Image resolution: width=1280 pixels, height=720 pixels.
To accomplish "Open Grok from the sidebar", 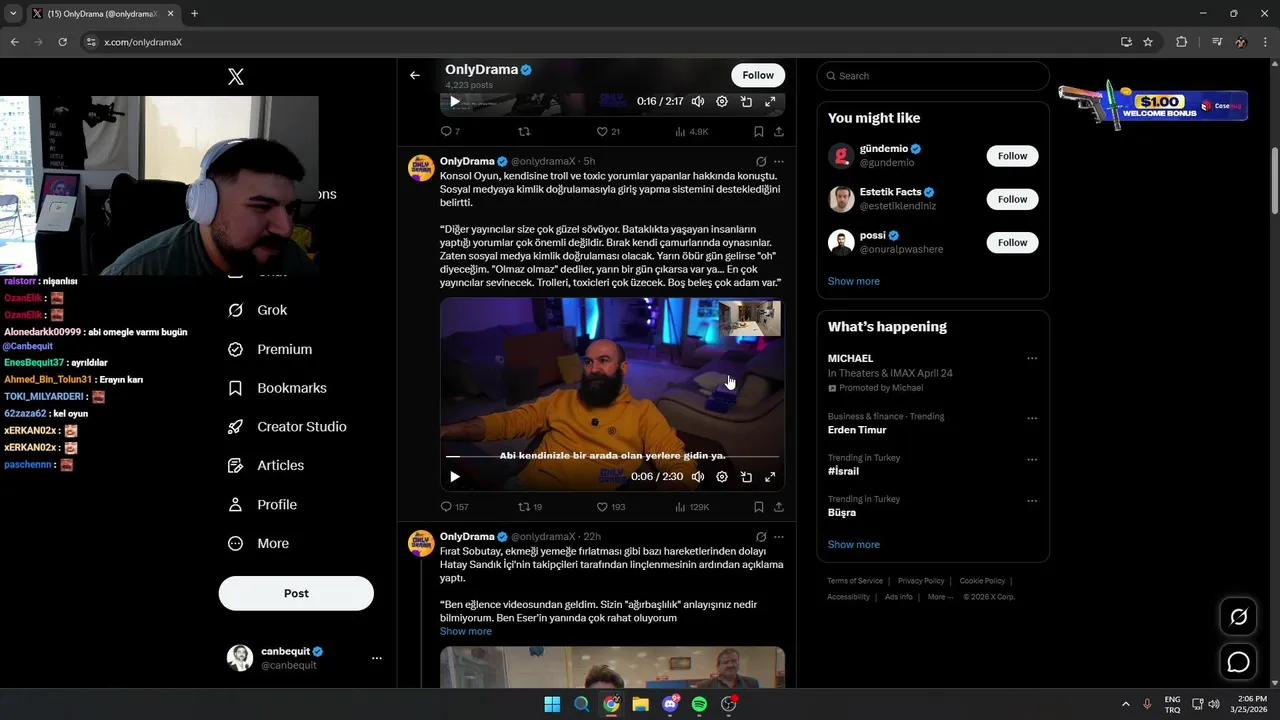I will coord(258,310).
